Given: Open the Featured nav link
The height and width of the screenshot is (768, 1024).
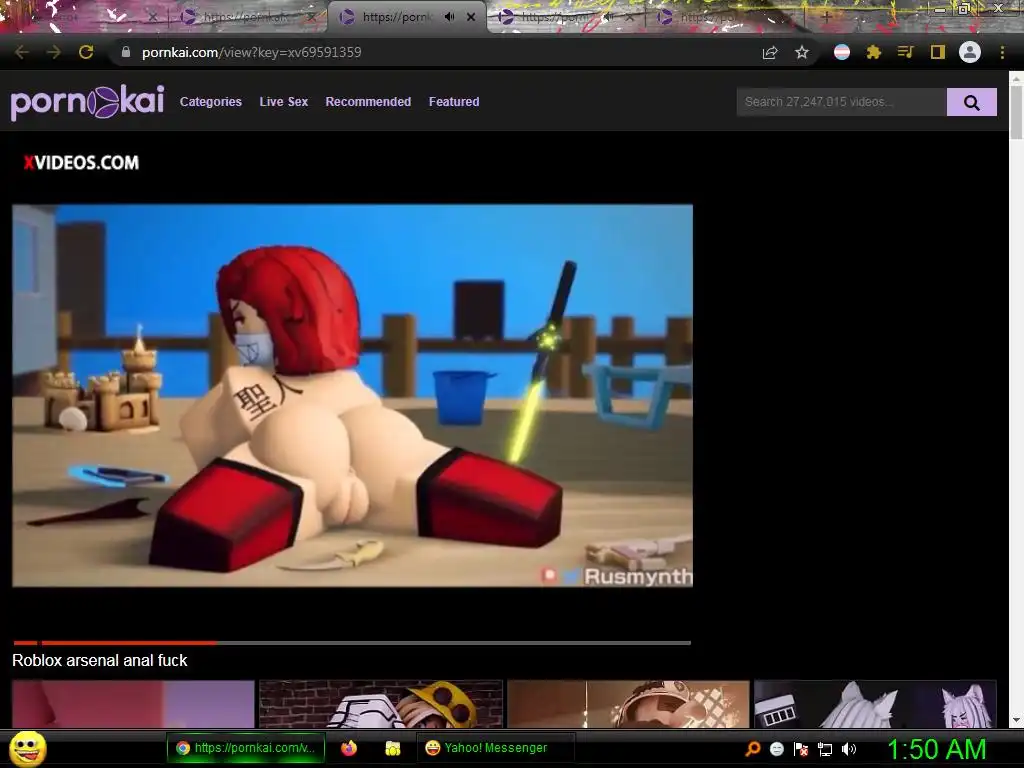Looking at the screenshot, I should point(454,102).
